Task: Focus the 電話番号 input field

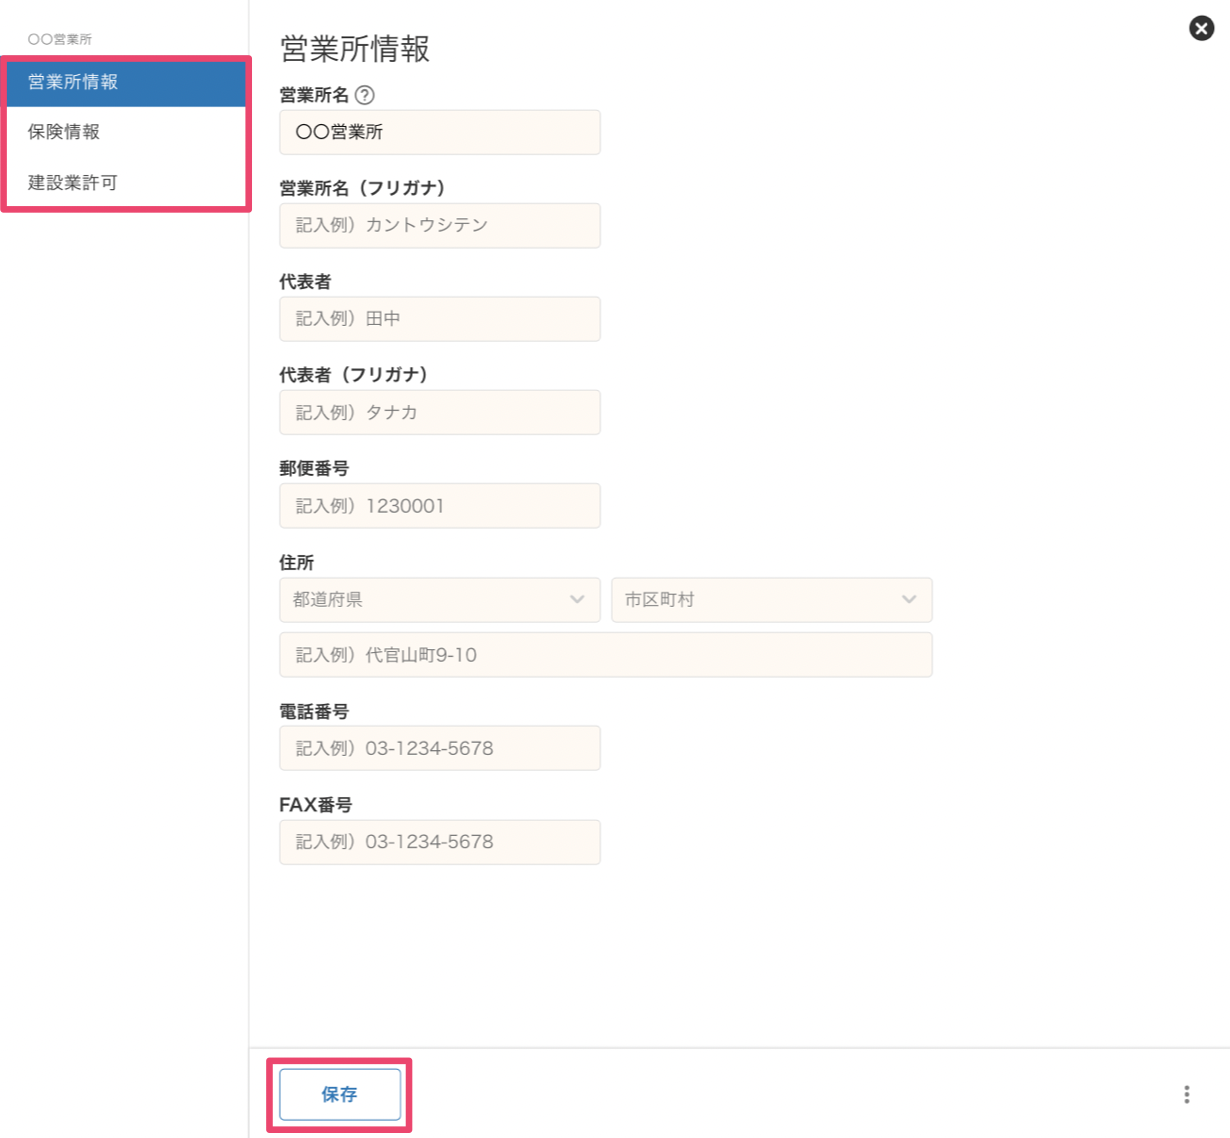Action: (x=439, y=748)
